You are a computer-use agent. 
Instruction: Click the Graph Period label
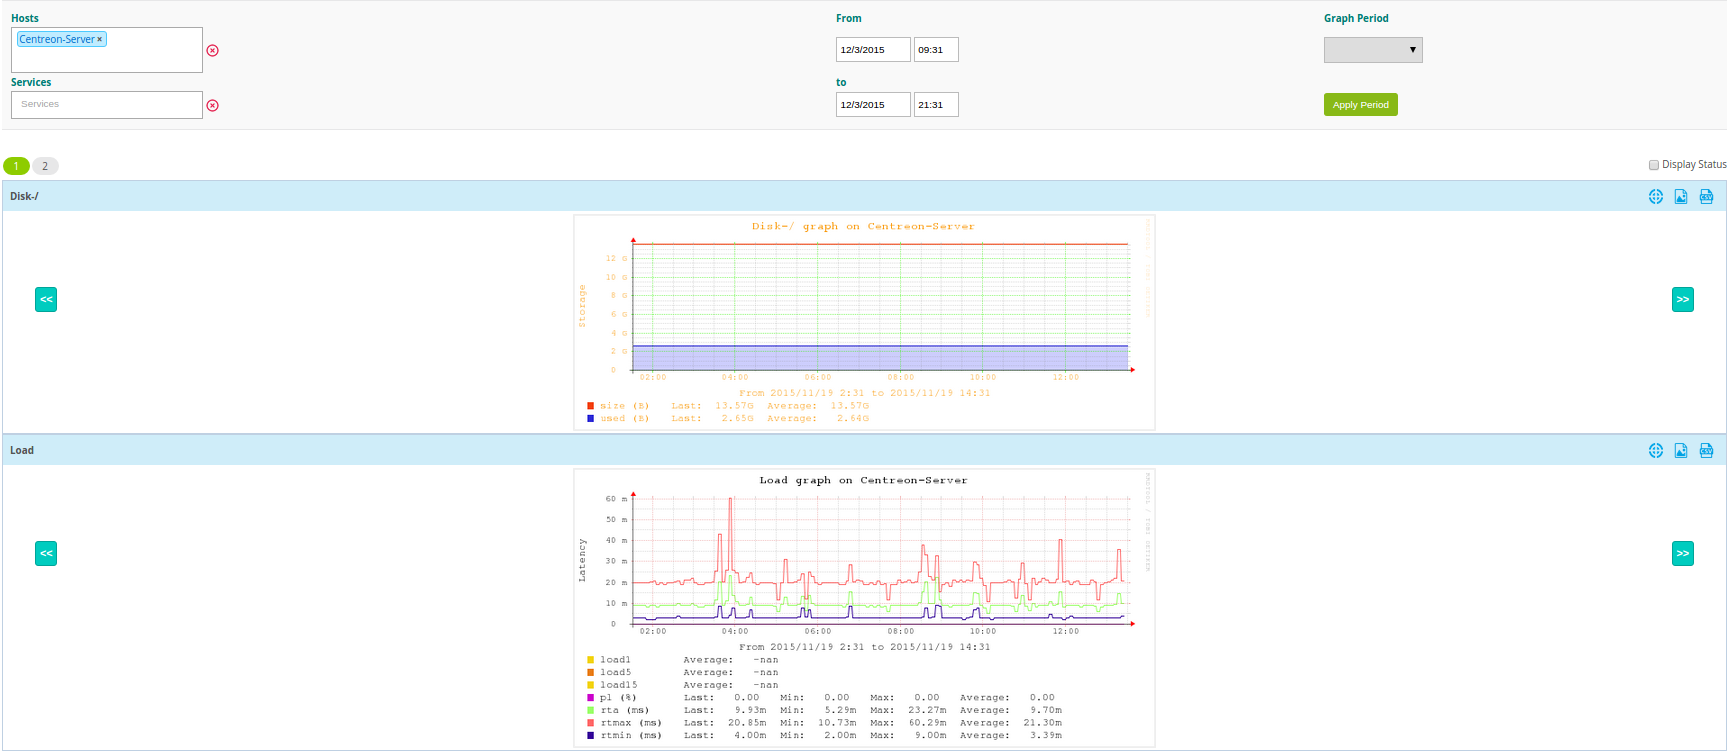pyautogui.click(x=1356, y=18)
